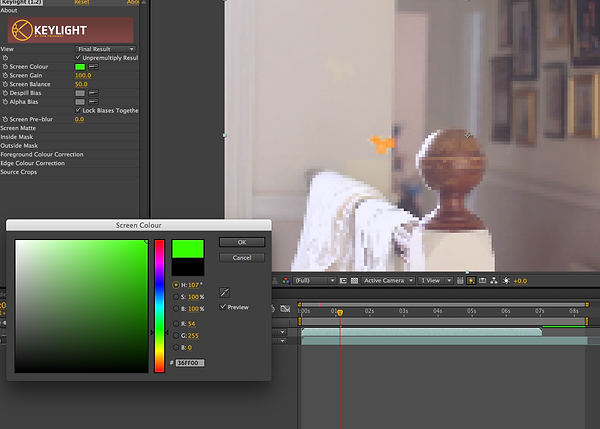This screenshot has width=600, height=429.
Task: Click the Screen Pre-blur value 0.0
Action: click(x=79, y=119)
